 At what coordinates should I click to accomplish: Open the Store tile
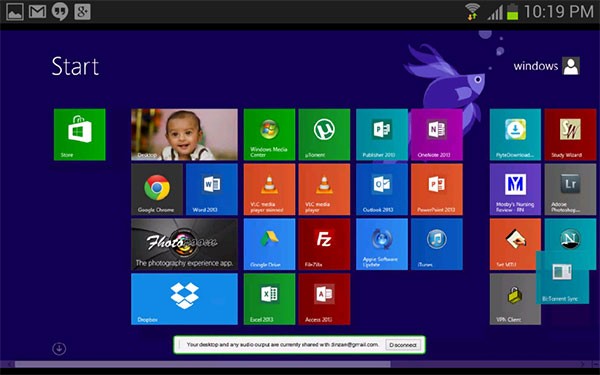(x=80, y=134)
